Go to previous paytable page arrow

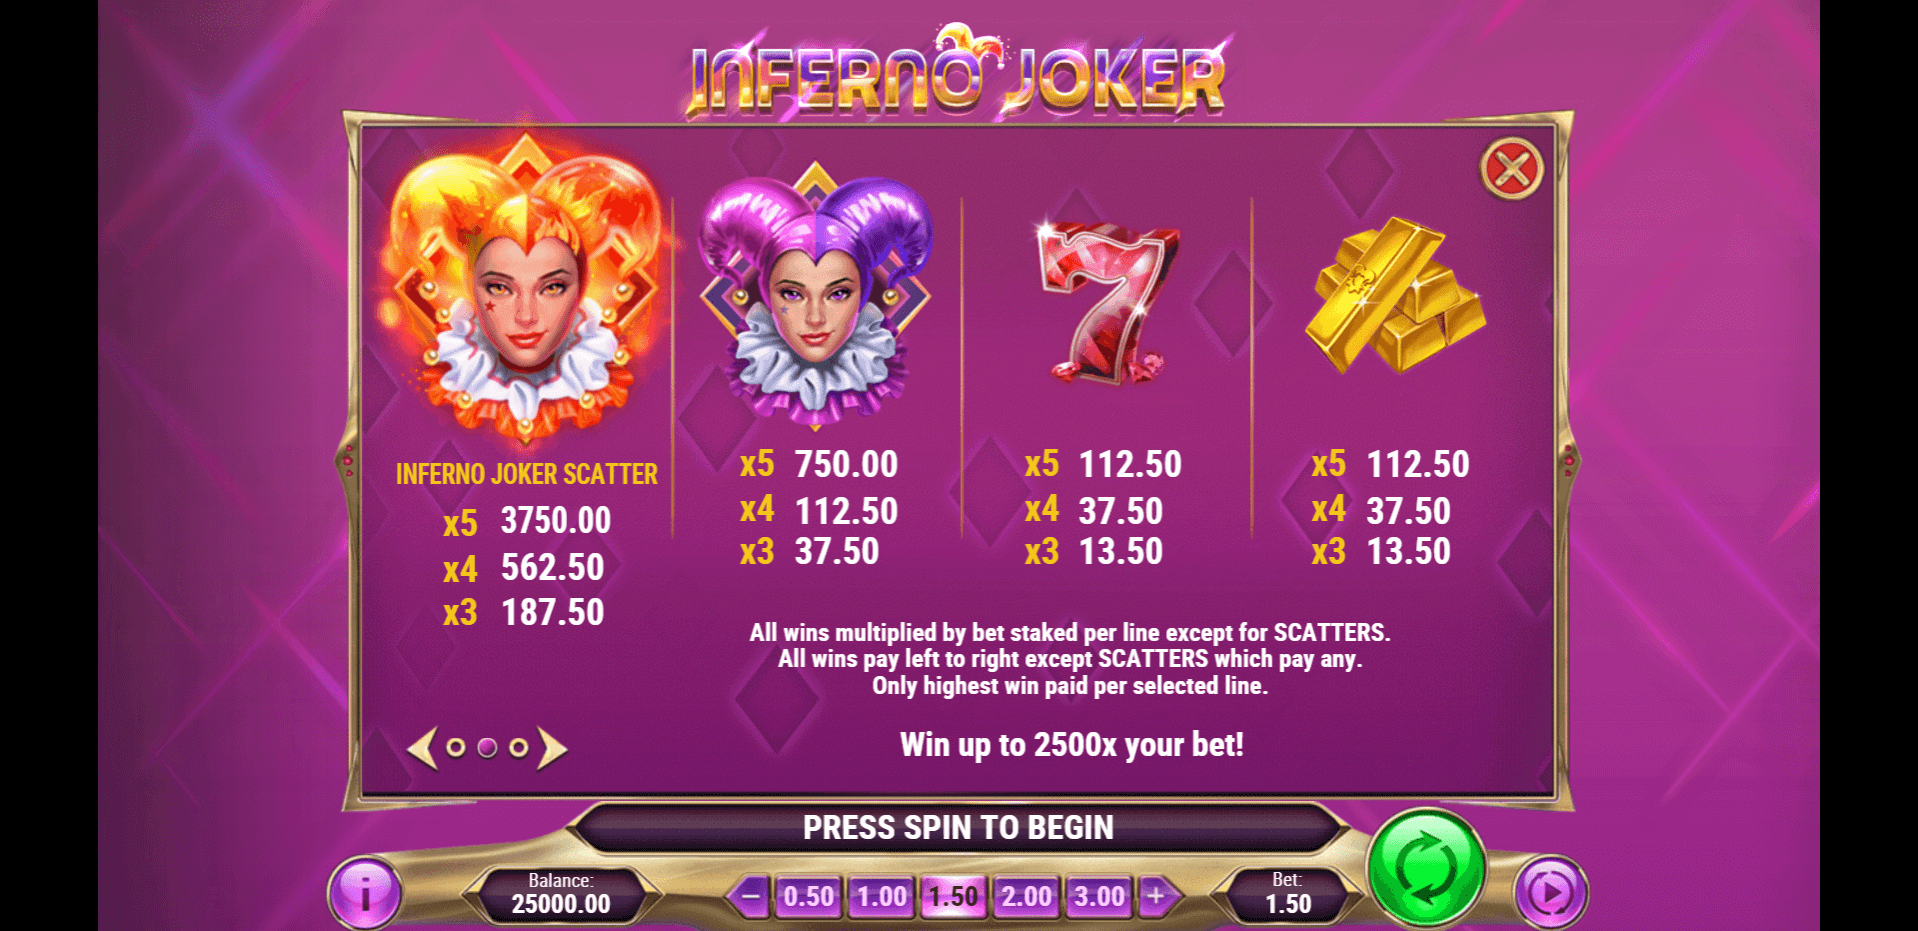pos(423,748)
